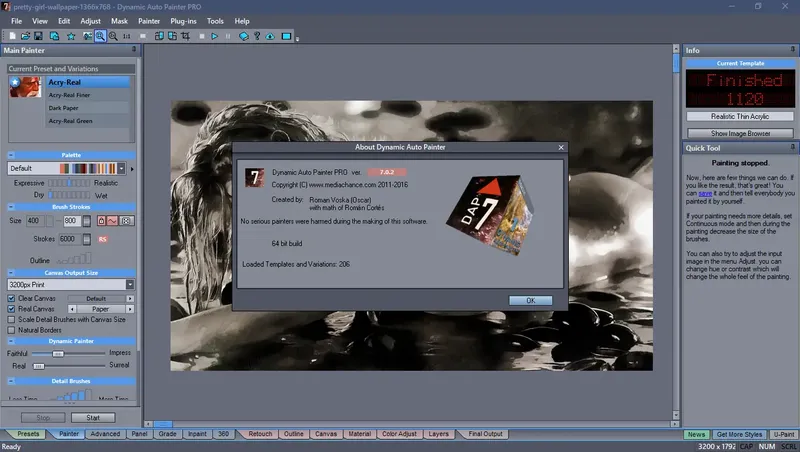Save the painting with the floppy disk icon
This screenshot has height=452, width=800.
pyautogui.click(x=38, y=36)
